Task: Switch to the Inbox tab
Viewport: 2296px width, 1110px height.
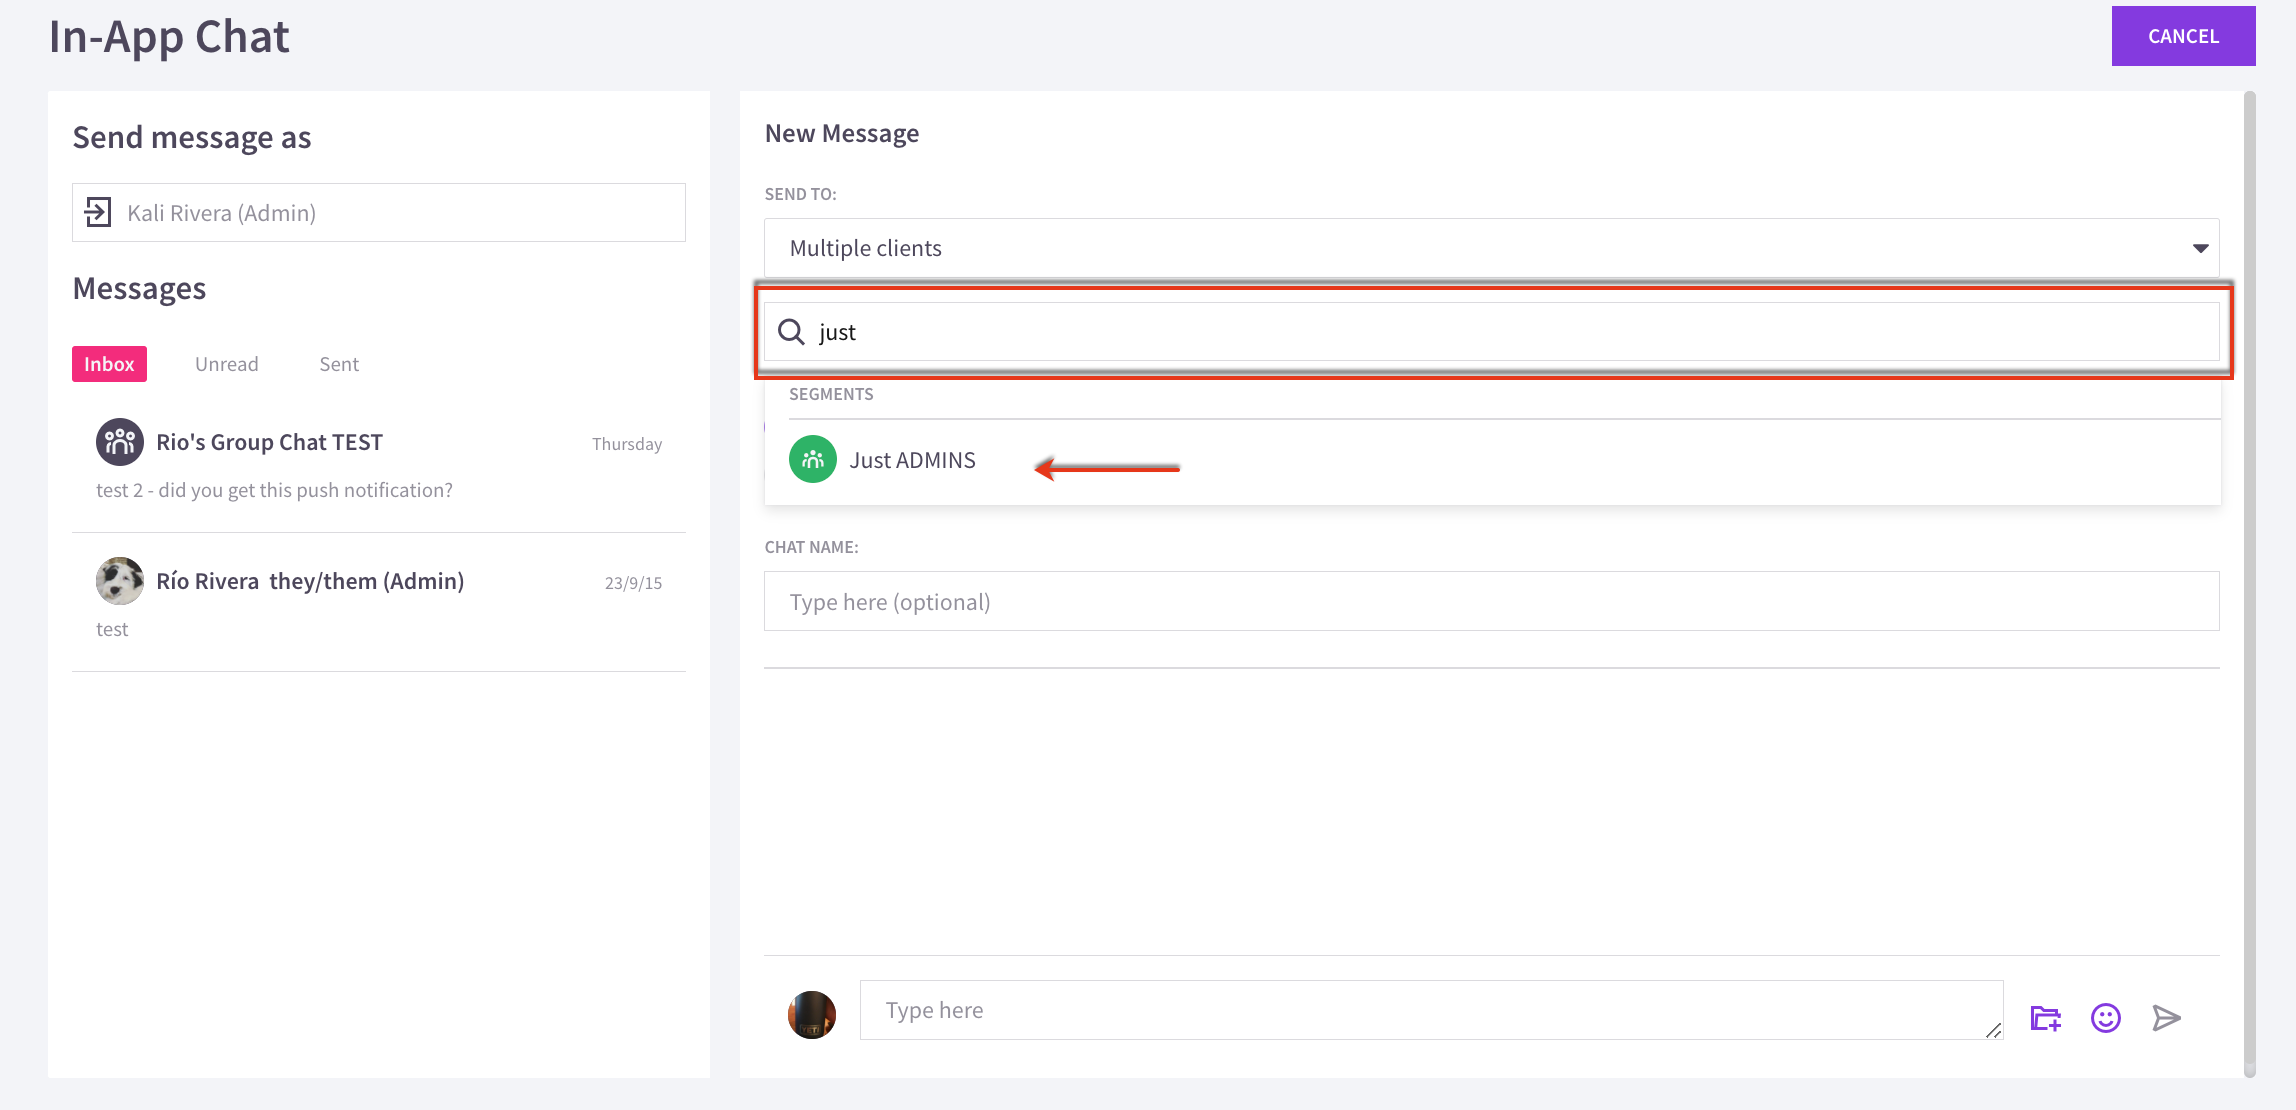Action: tap(109, 364)
